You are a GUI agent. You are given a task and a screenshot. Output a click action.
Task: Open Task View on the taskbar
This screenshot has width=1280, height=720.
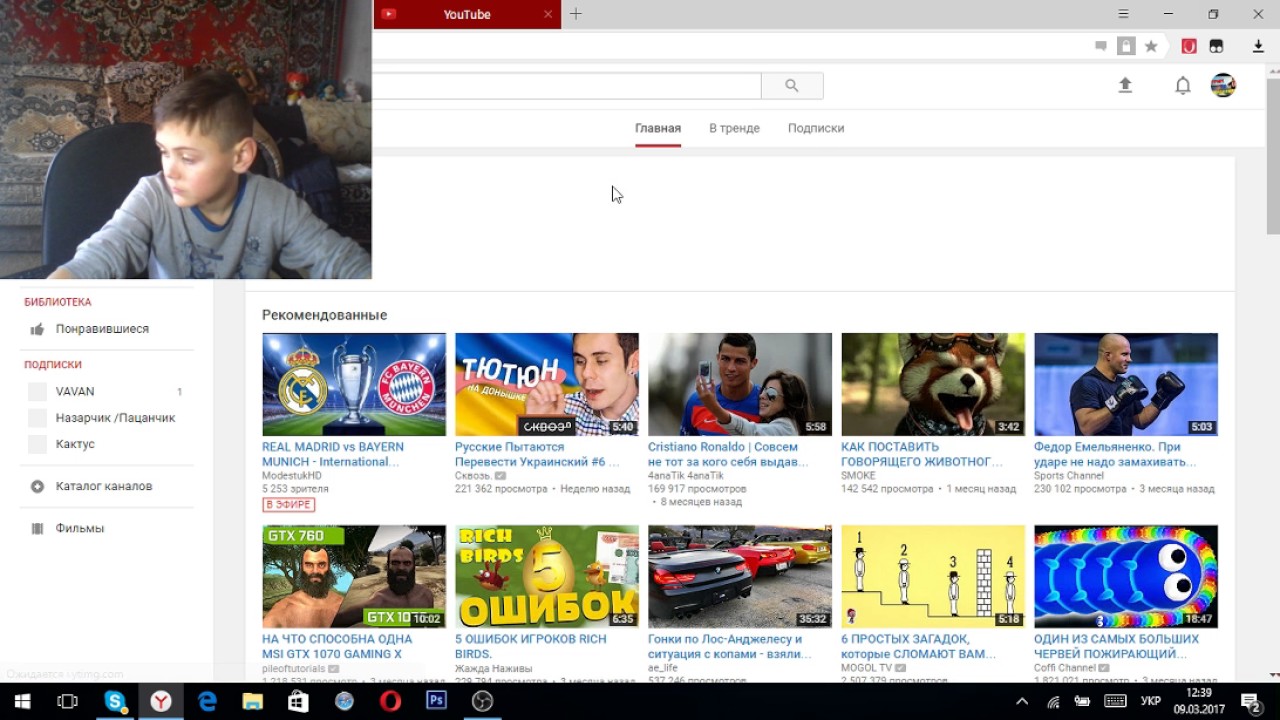[68, 701]
